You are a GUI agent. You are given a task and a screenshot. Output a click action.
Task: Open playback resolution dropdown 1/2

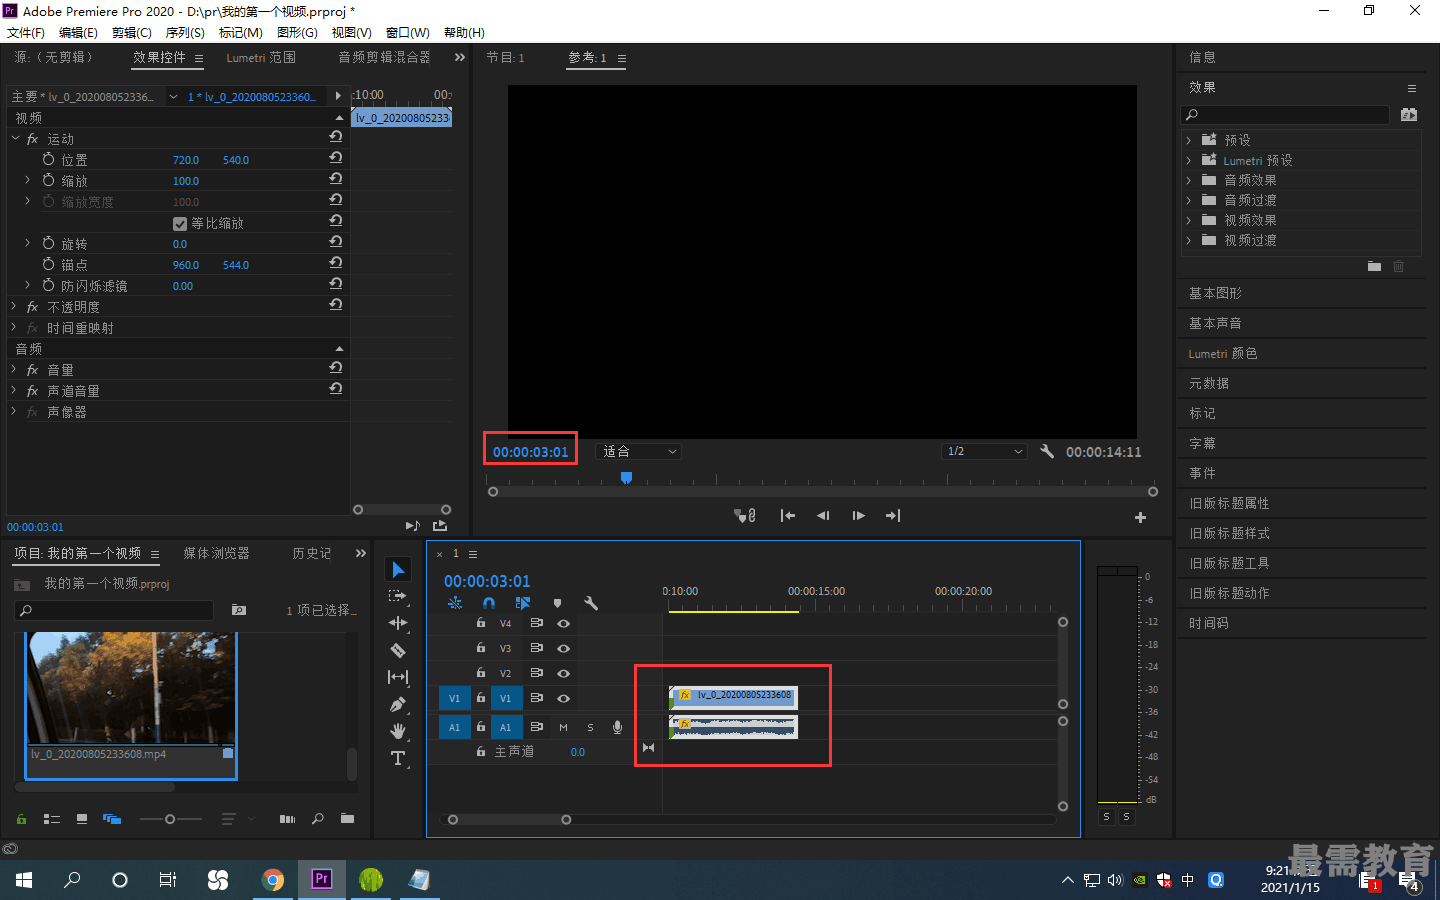tap(985, 451)
